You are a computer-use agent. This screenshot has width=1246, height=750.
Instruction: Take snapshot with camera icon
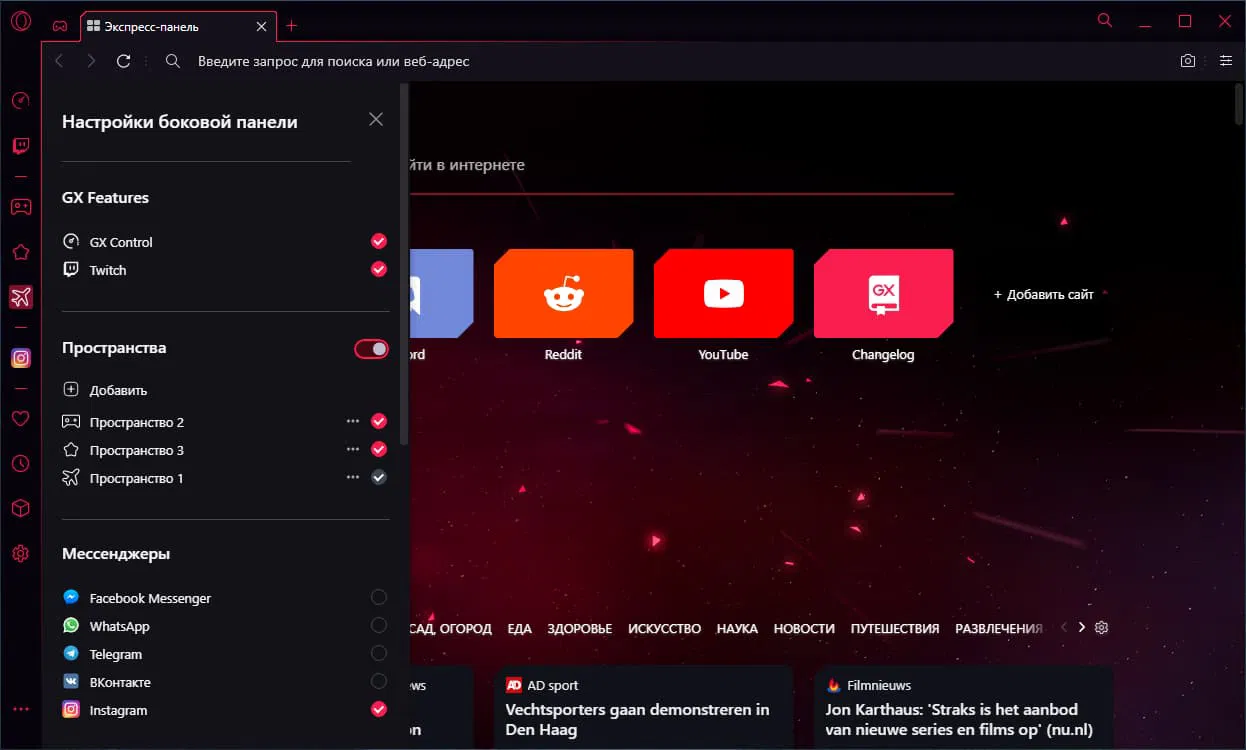[1188, 61]
